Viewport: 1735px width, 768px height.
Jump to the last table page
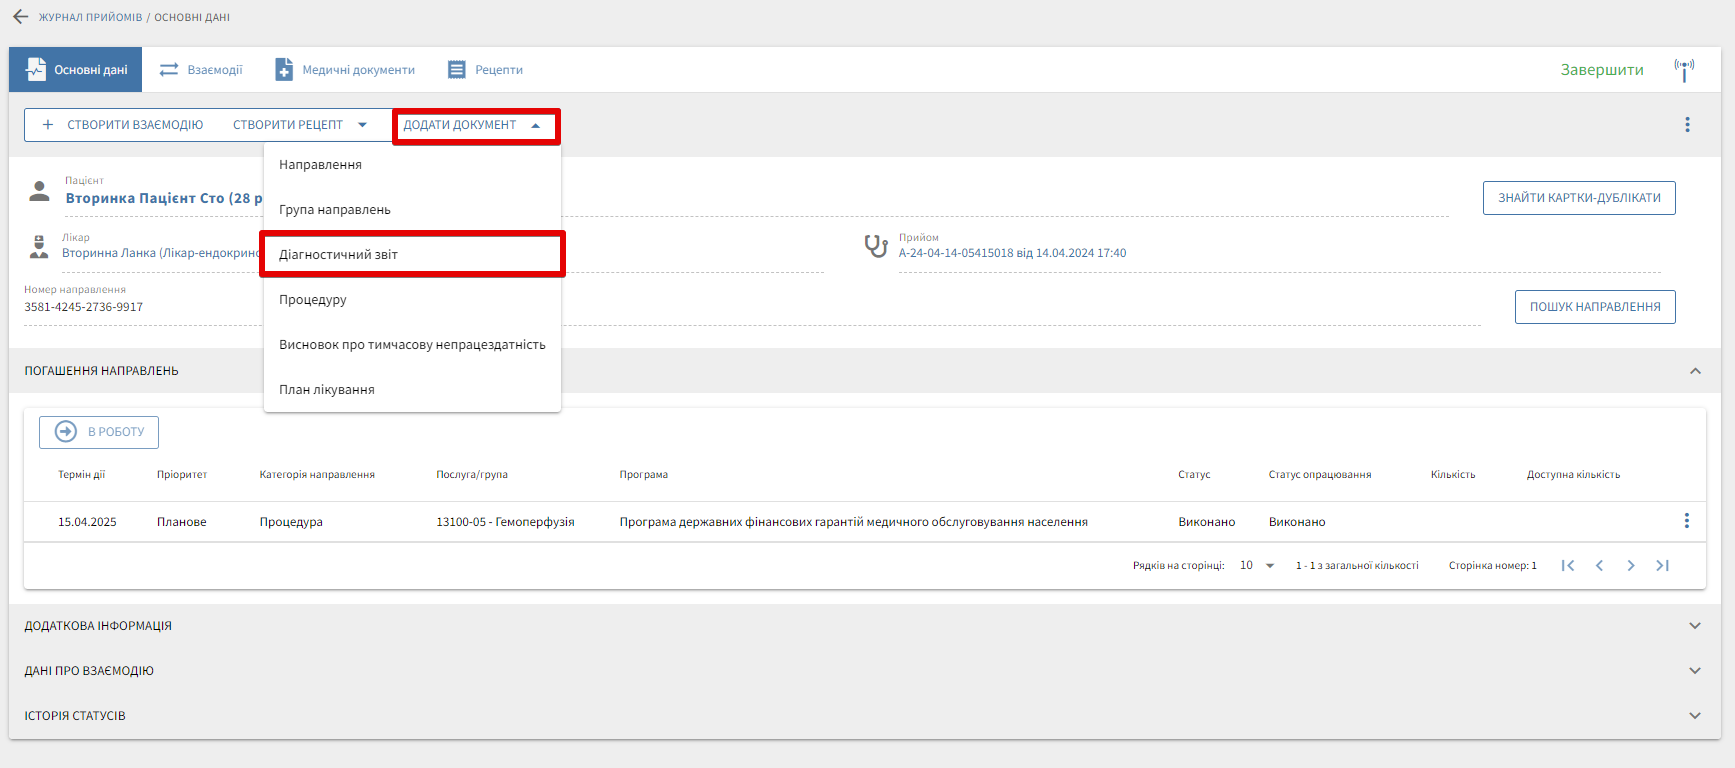coord(1662,566)
